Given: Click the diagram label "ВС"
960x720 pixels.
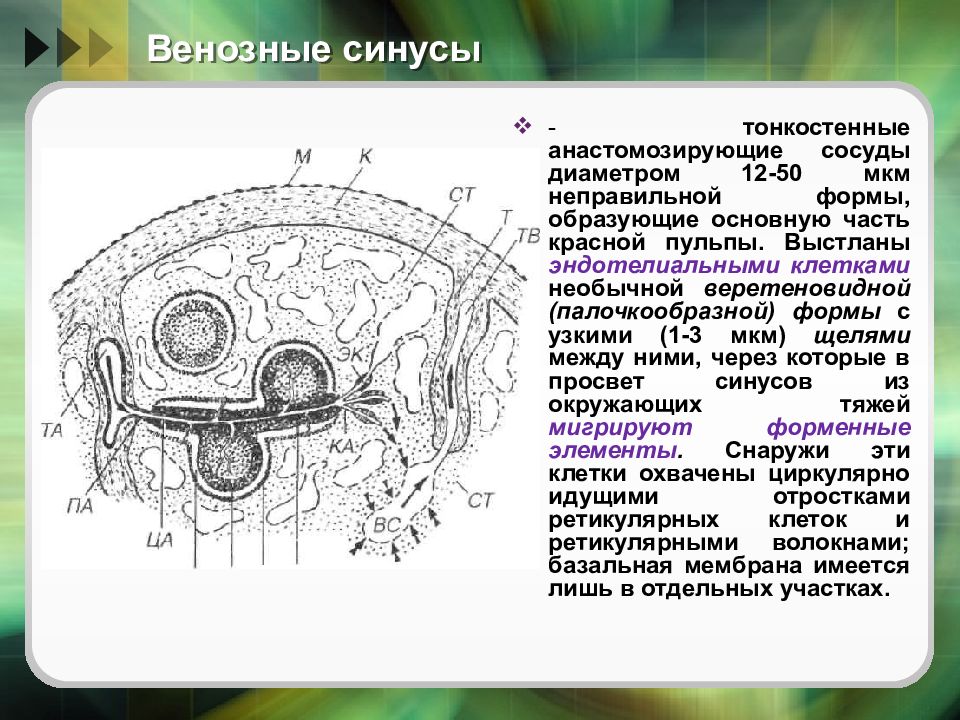Looking at the screenshot, I should click(386, 525).
